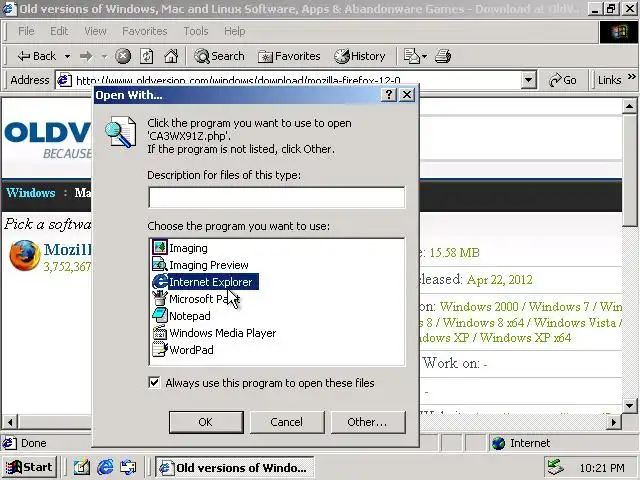Click the page scrollbar down arrow
The height and width of the screenshot is (480, 640).
pos(629,406)
